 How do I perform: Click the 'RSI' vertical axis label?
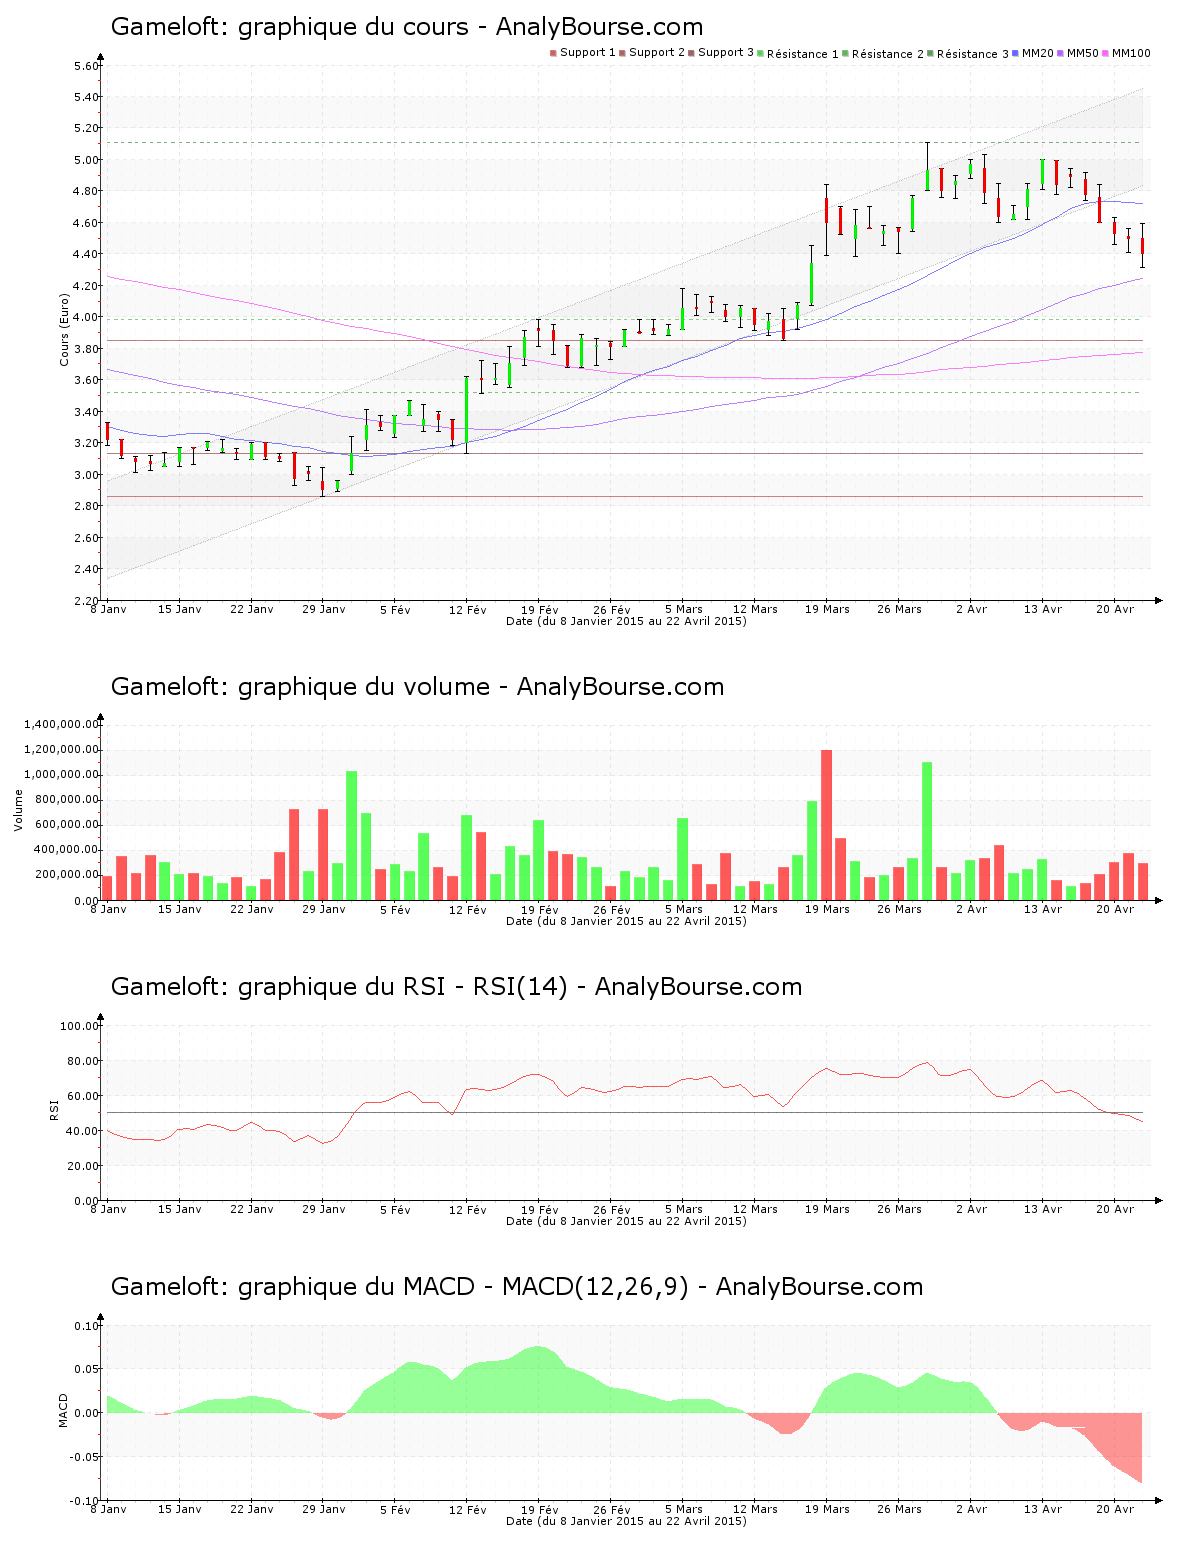54,1109
